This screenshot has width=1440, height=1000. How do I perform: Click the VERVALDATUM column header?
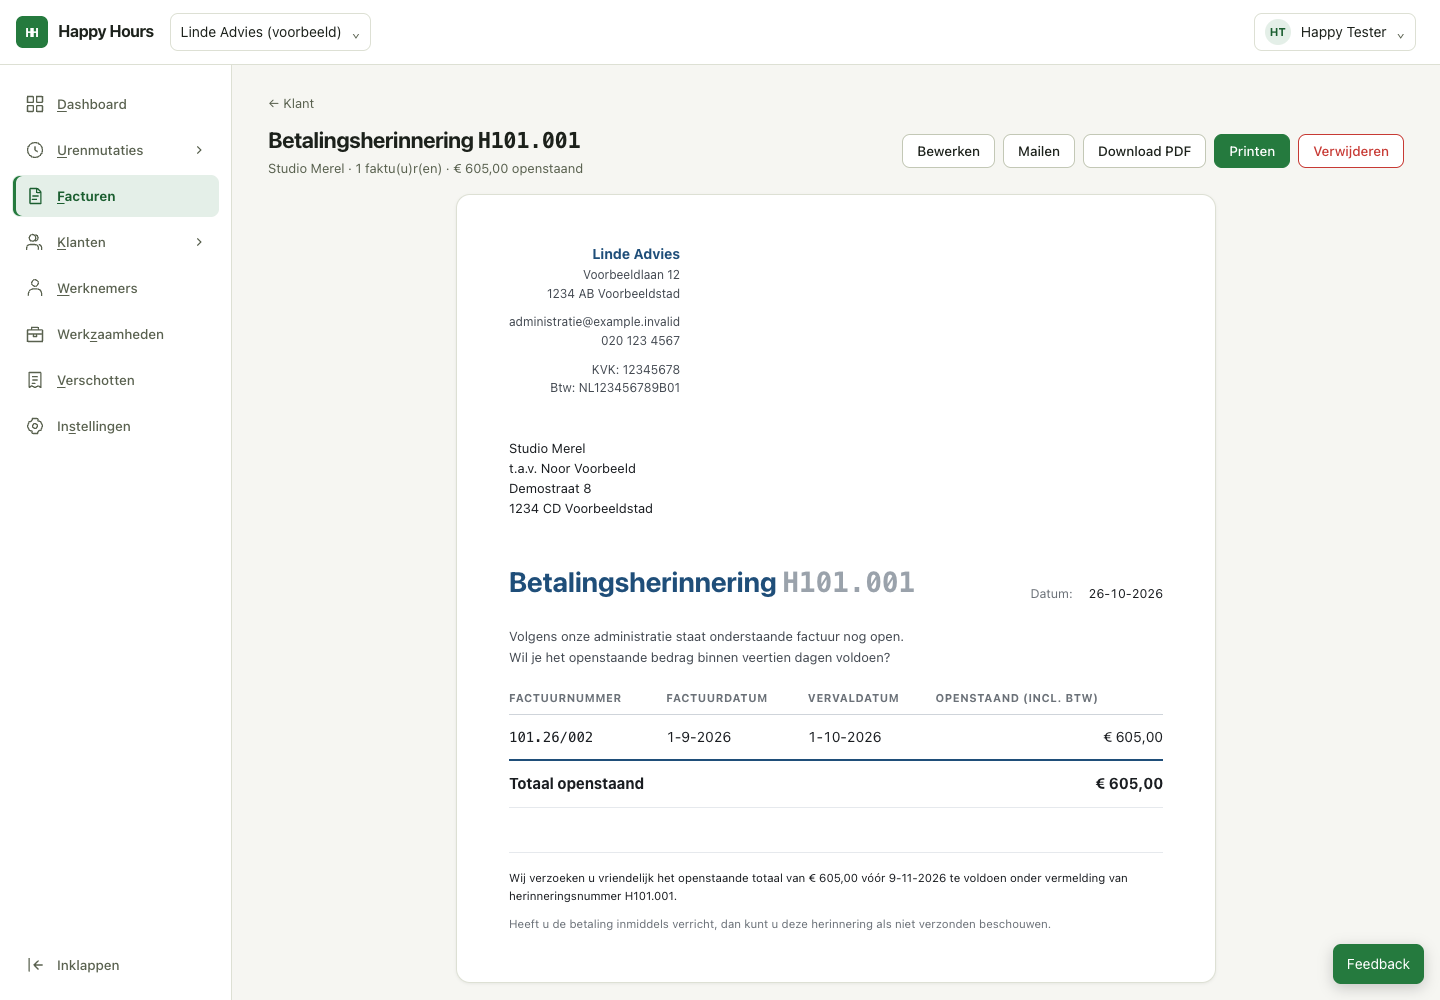click(853, 698)
